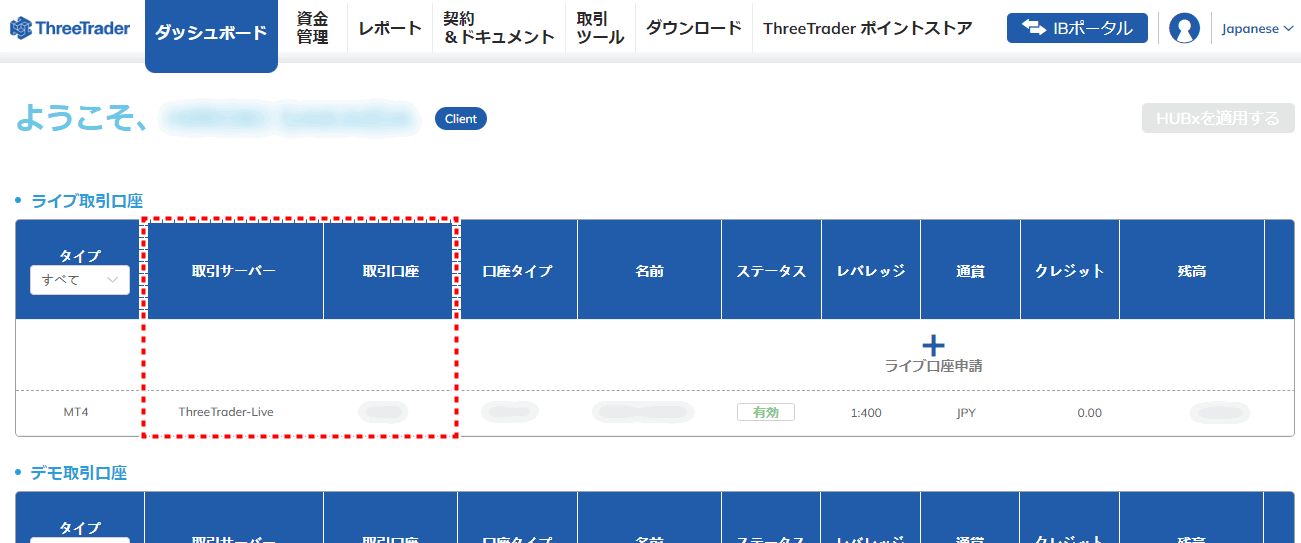Viewport: 1301px width, 543px height.
Task: Click the デモ取引口座 section heading
Action: coord(79,473)
